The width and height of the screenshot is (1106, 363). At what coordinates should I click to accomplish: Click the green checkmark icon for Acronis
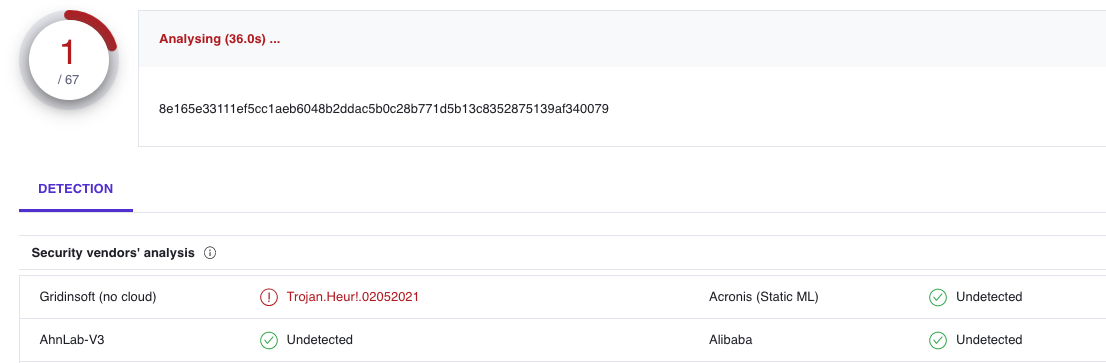(x=937, y=297)
